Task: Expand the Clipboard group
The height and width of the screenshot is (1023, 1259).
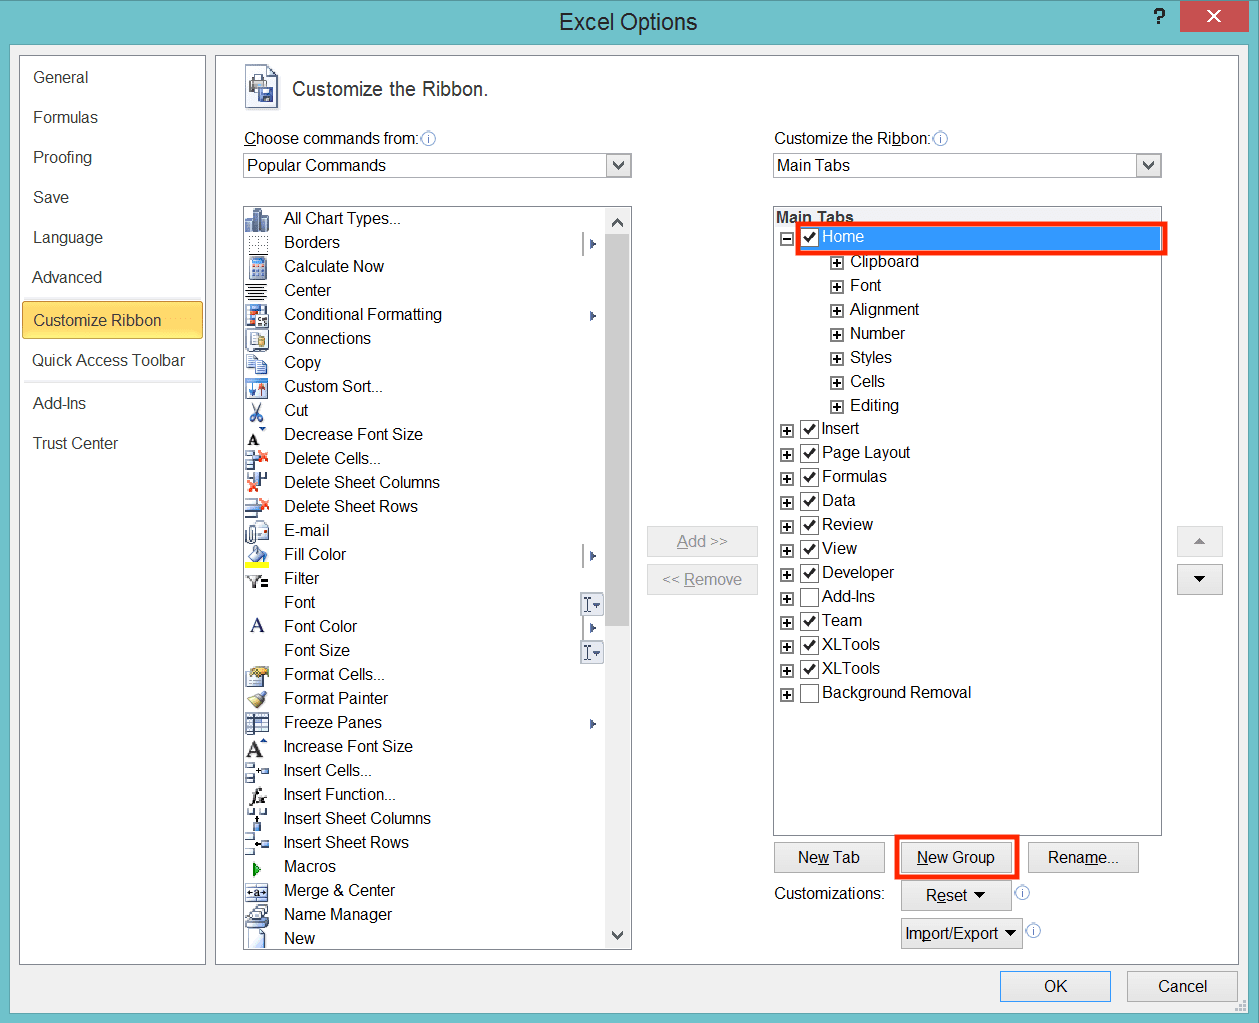Action: [837, 263]
